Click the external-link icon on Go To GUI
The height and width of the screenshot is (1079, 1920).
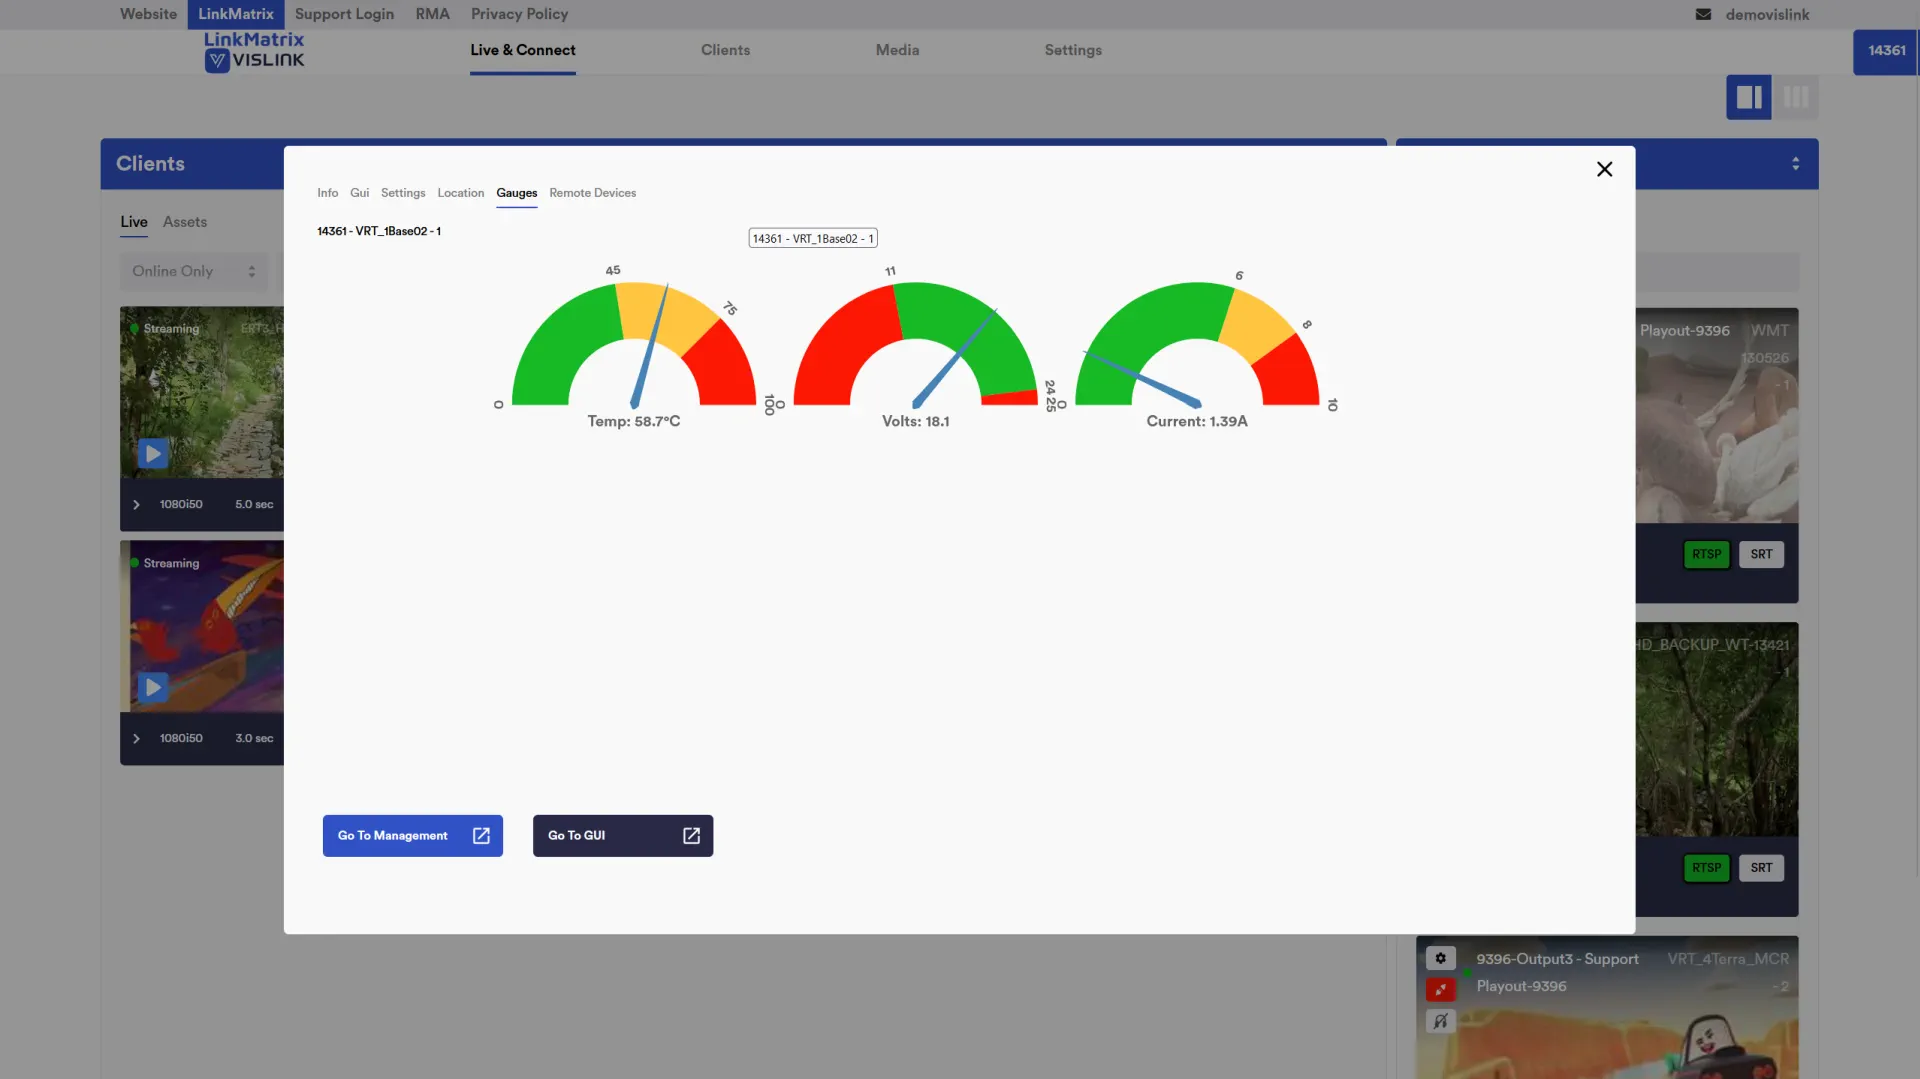691,835
